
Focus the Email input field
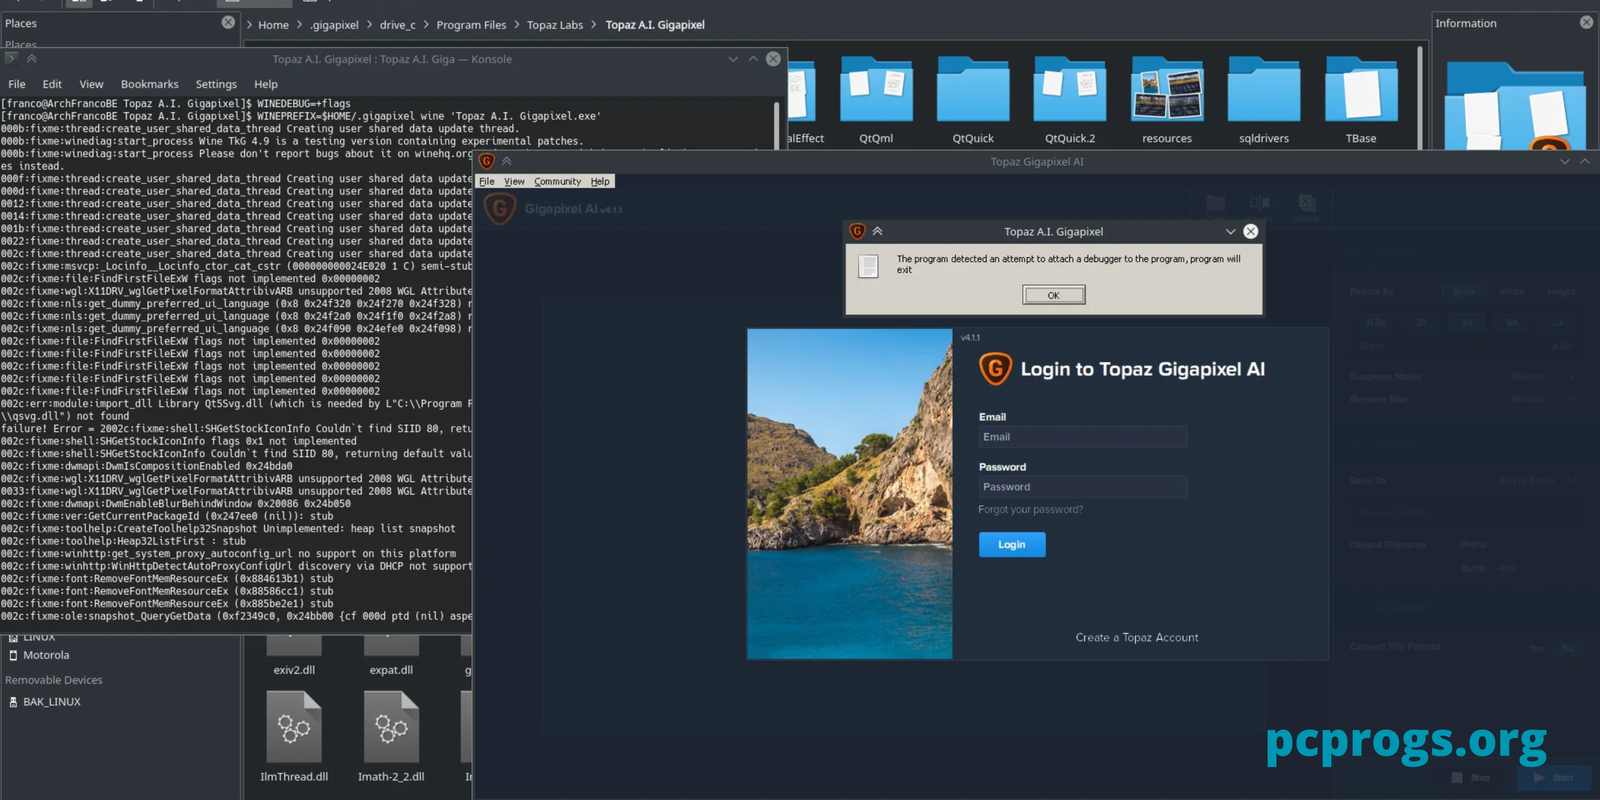[1083, 437]
